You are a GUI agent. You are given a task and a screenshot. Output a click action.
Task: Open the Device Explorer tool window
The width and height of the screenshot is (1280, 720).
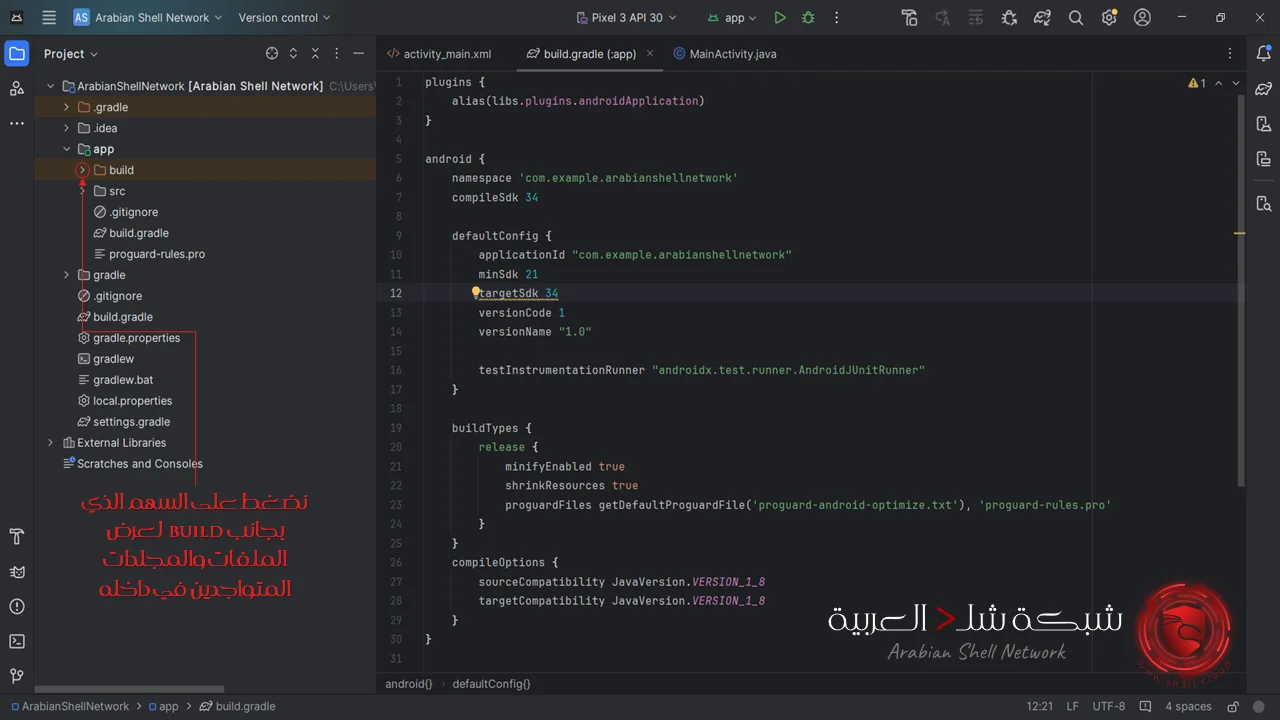pos(1263,203)
